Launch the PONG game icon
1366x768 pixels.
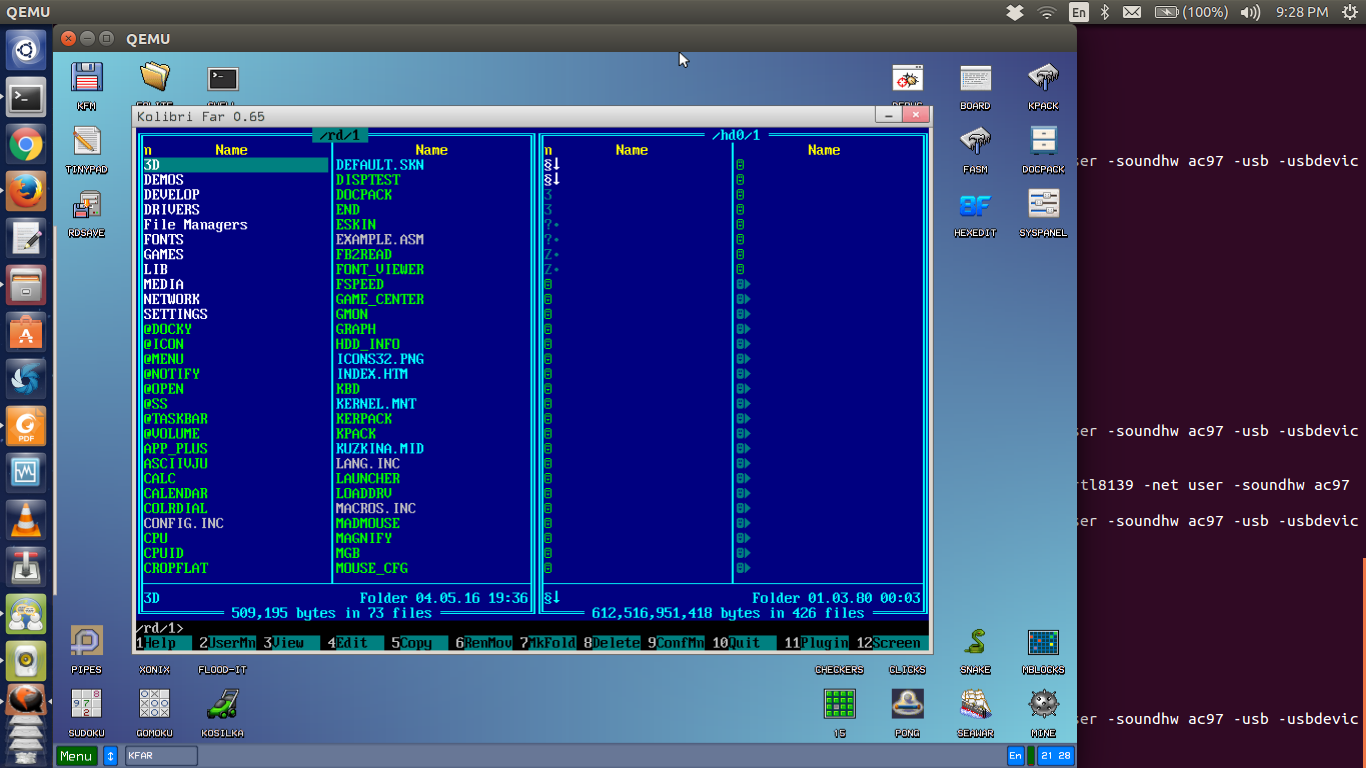(x=907, y=704)
